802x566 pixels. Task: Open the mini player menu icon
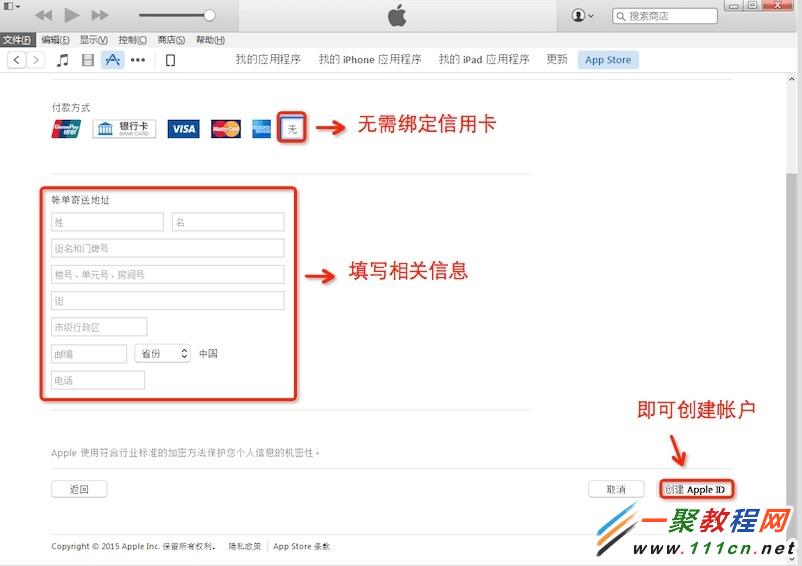[x=11, y=6]
